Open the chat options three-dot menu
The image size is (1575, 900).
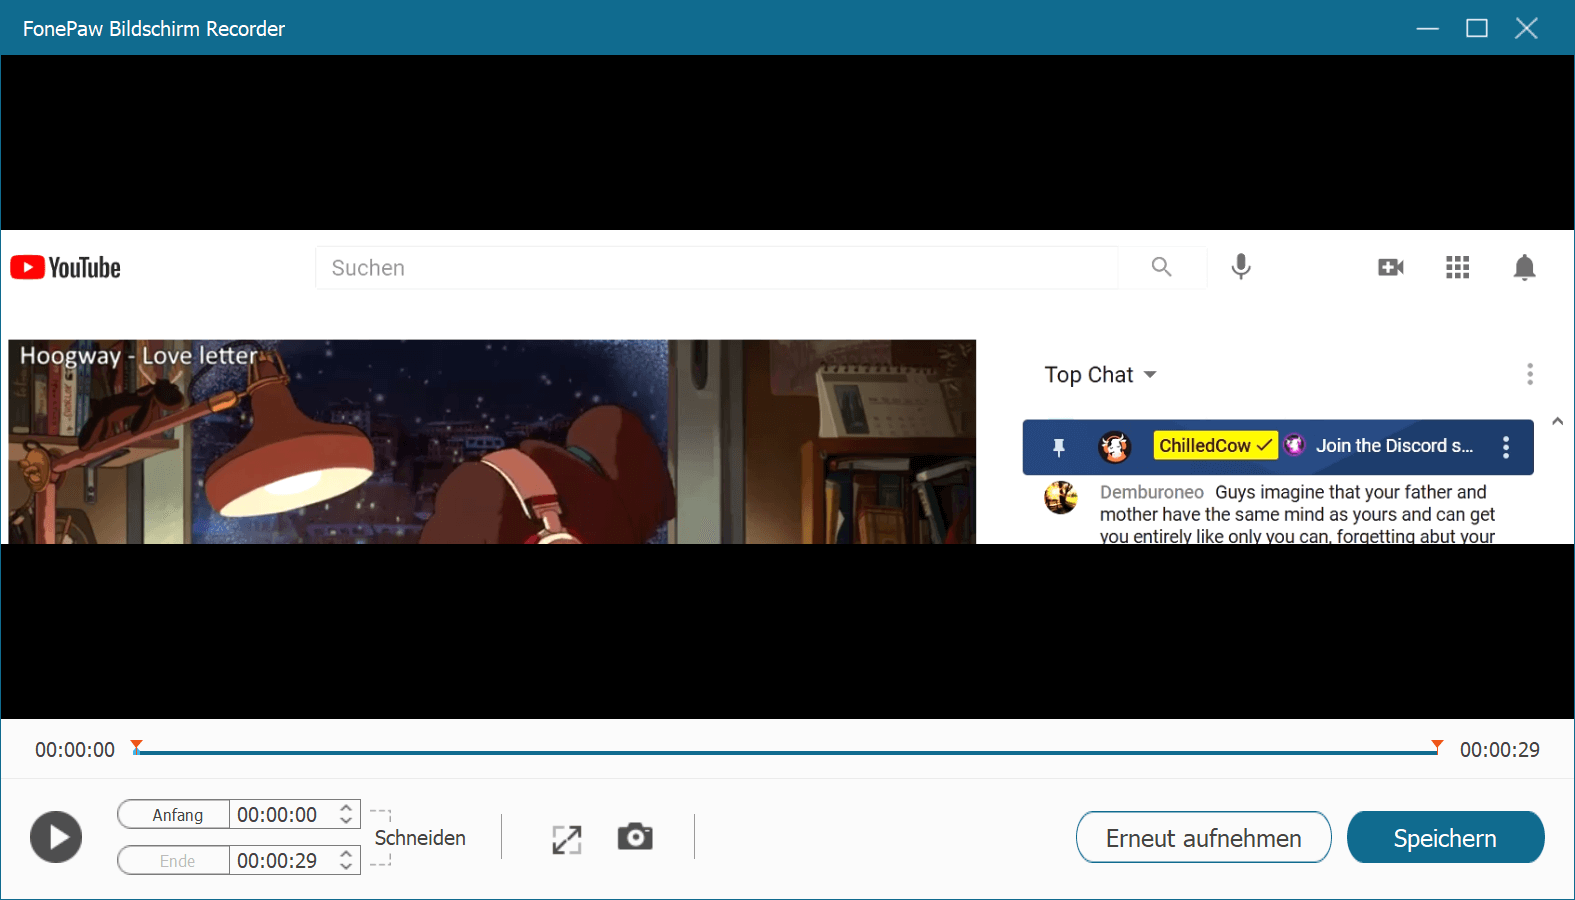coord(1530,374)
